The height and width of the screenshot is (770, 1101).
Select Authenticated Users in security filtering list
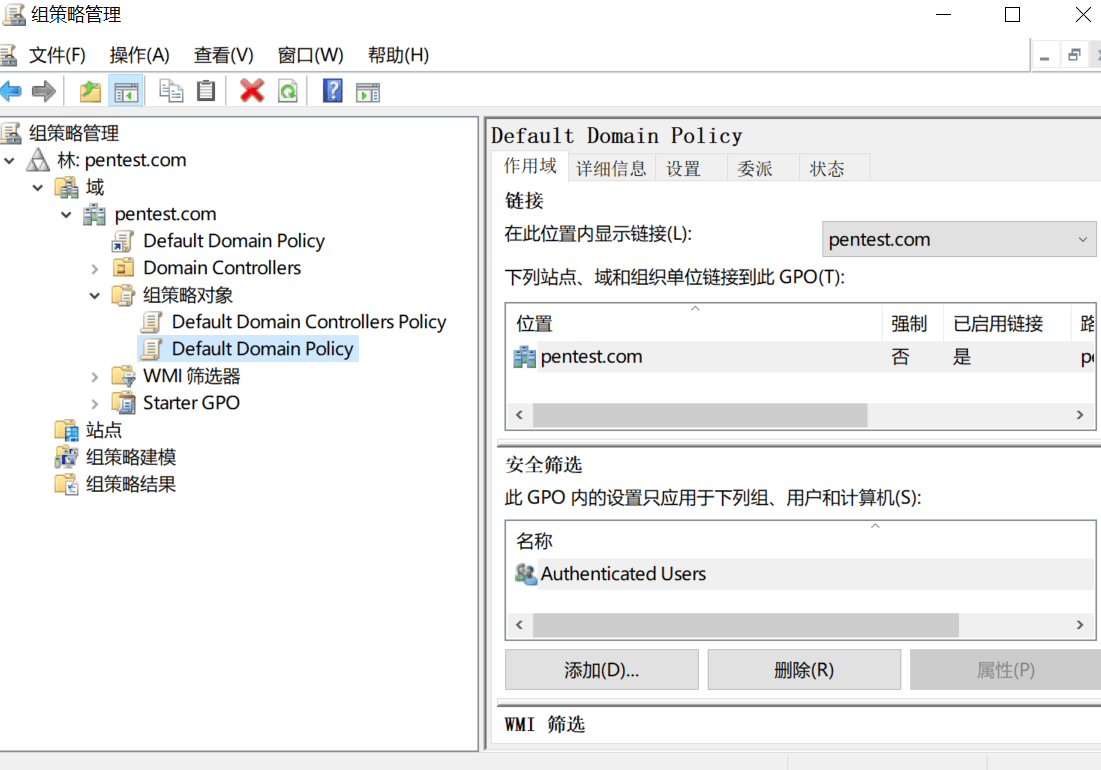click(623, 574)
